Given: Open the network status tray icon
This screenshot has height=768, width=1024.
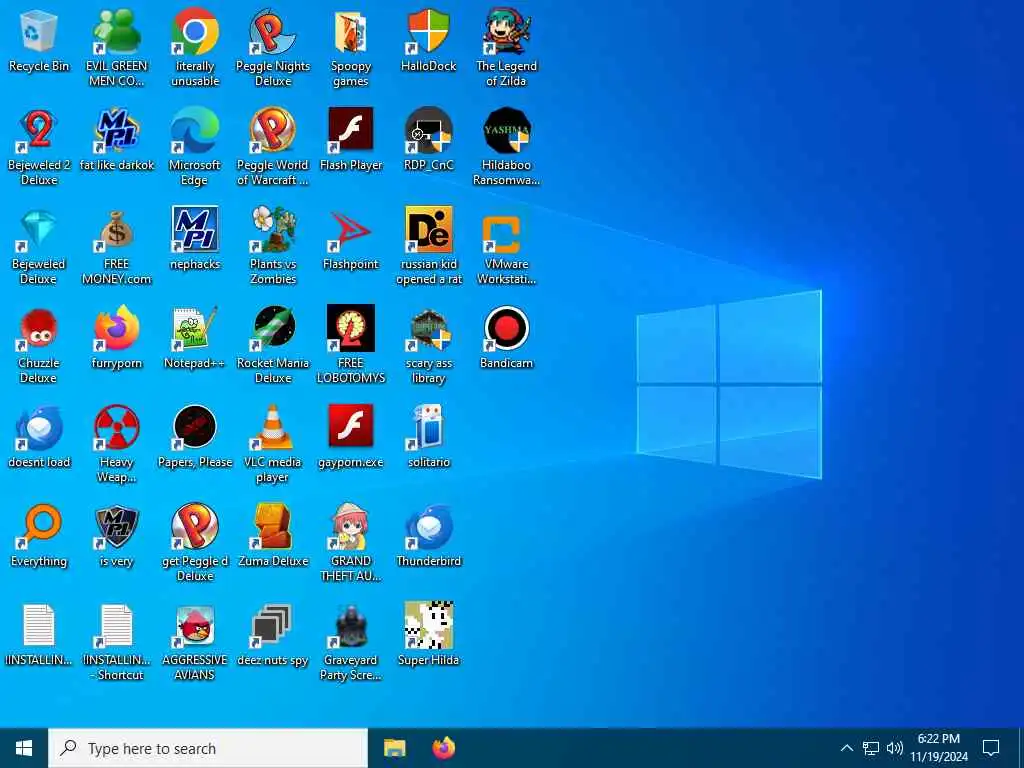Looking at the screenshot, I should (x=871, y=748).
